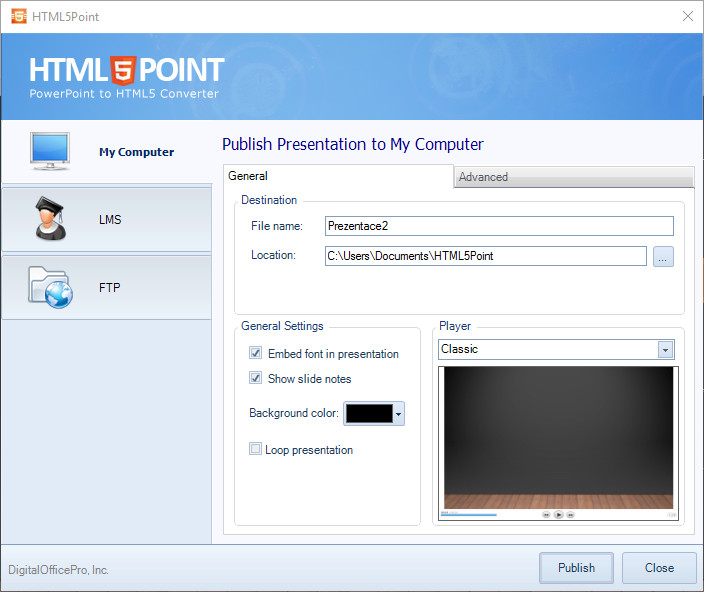
Task: Click the File name input field
Action: pyautogui.click(x=499, y=226)
